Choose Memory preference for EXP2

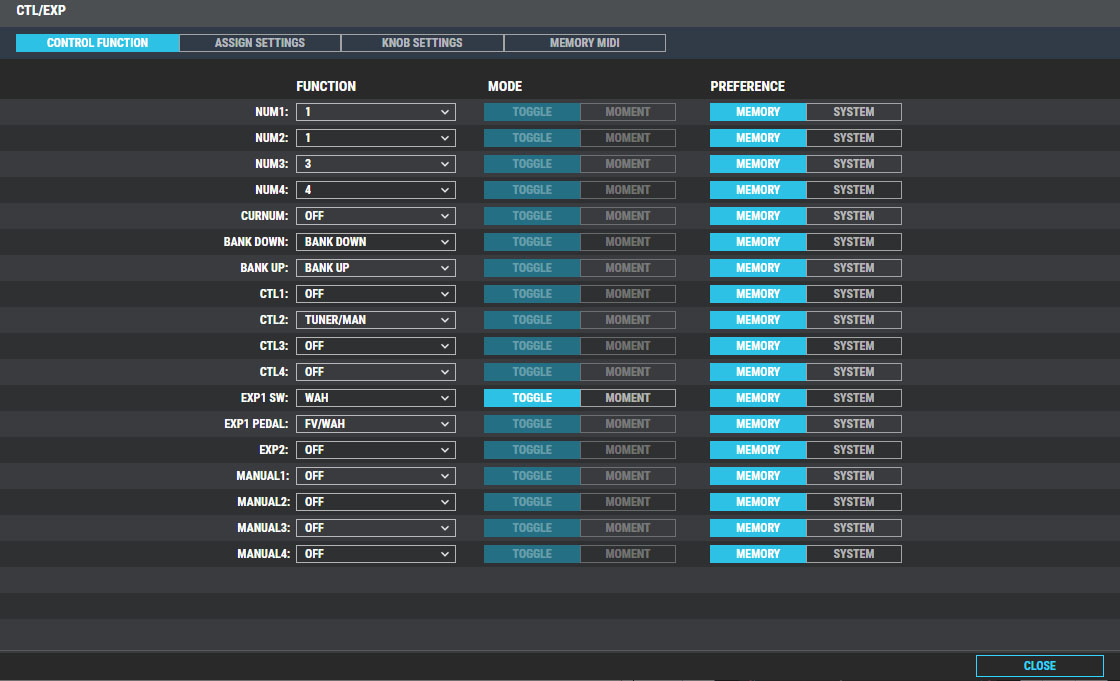(x=758, y=450)
